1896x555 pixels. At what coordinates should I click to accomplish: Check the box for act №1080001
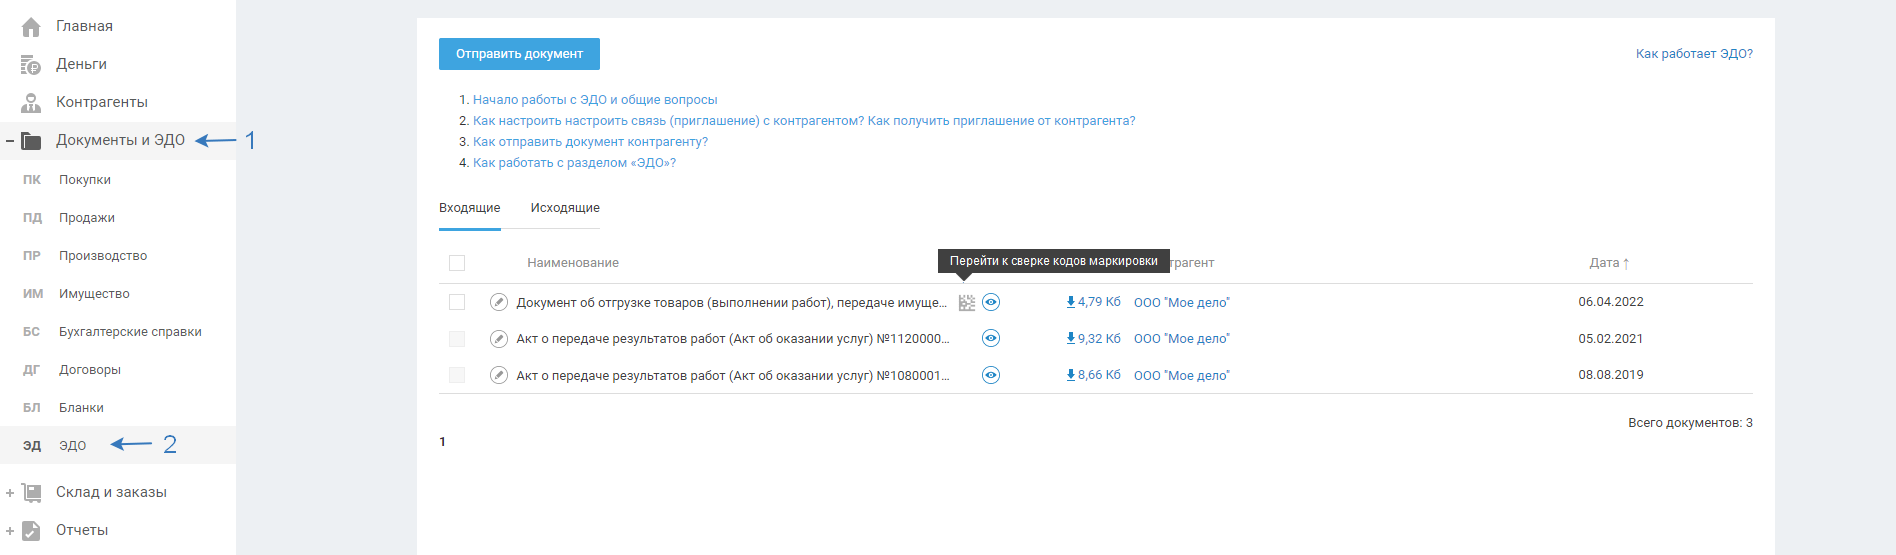(457, 375)
